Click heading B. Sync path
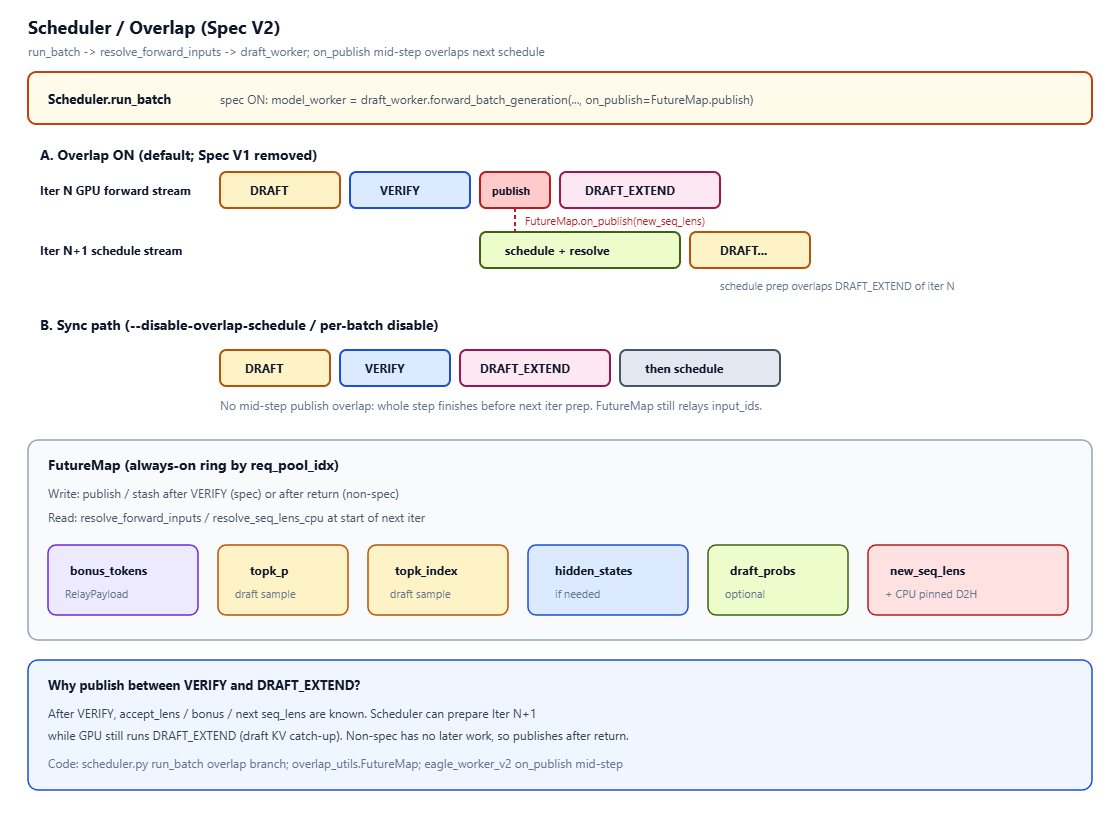1120x820 pixels. coord(239,325)
